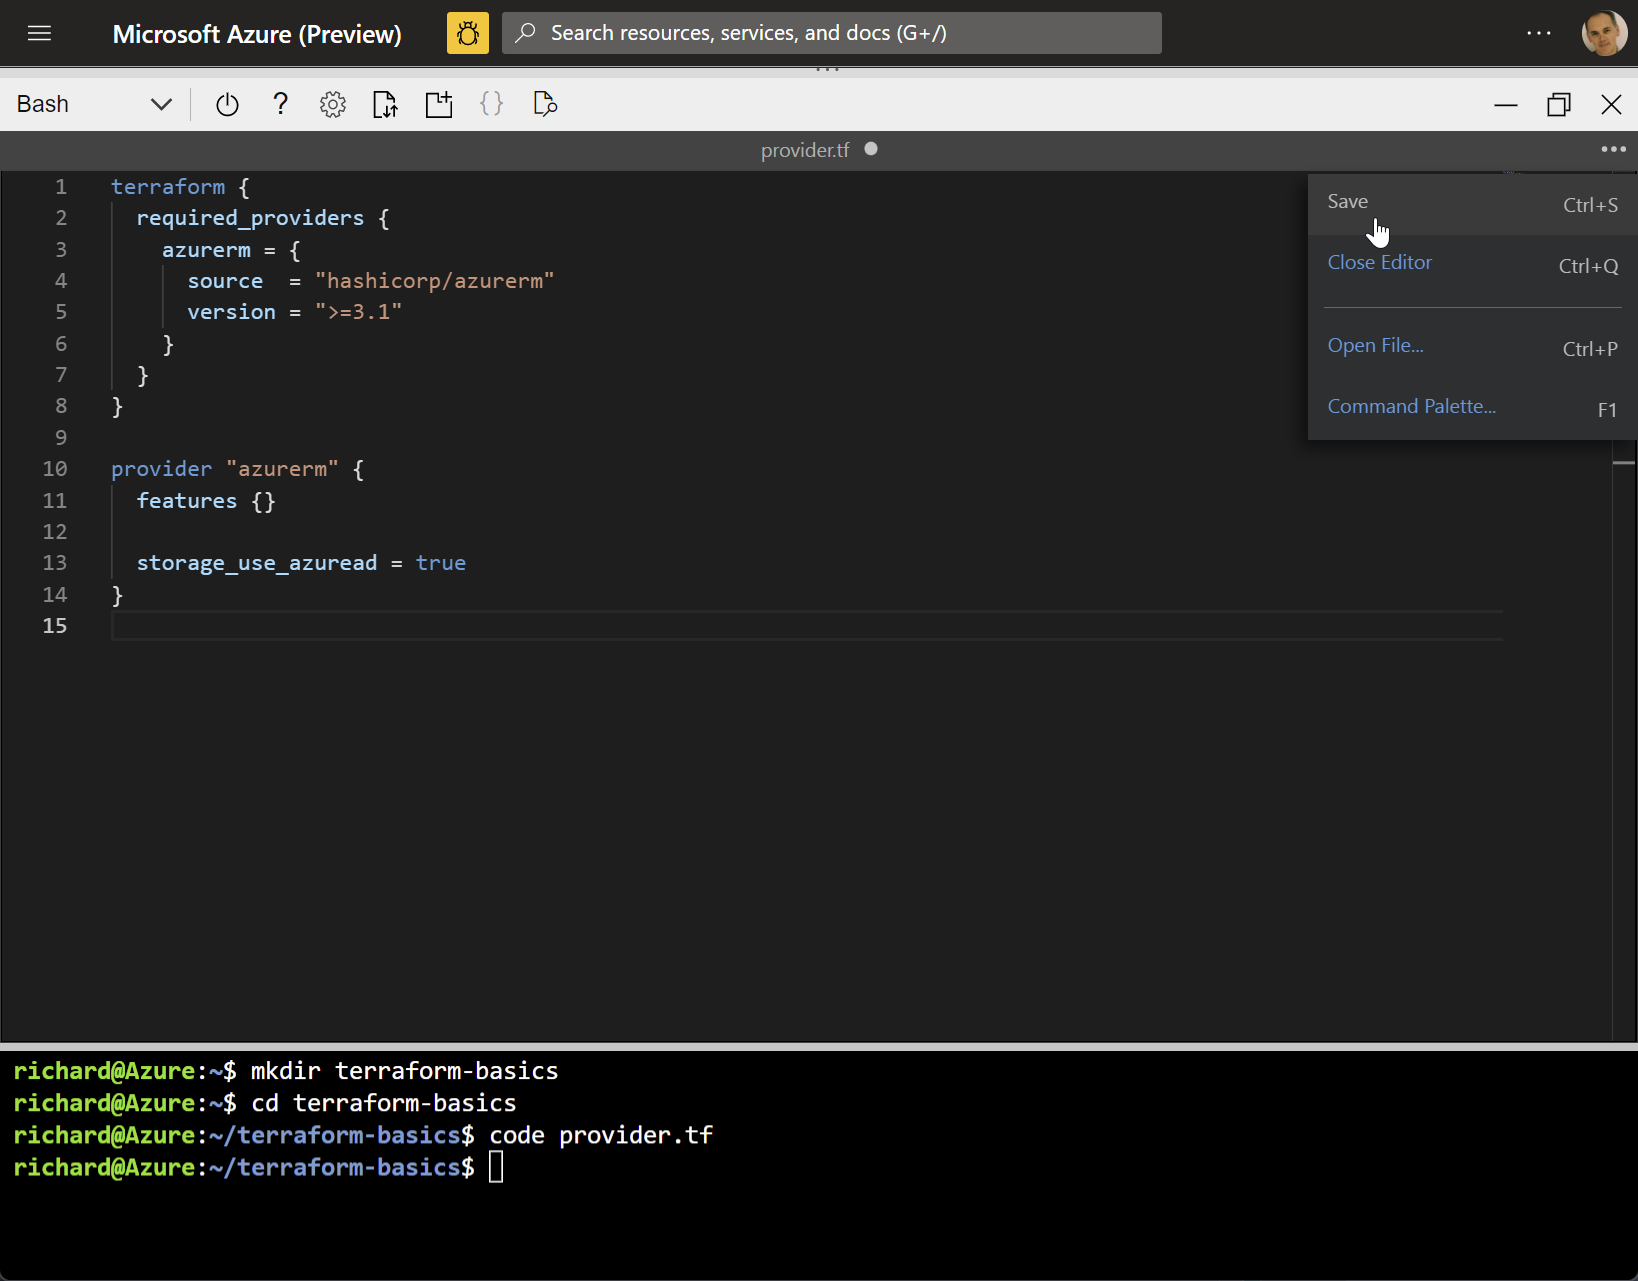Restart Cloud Shell with power icon
This screenshot has height=1281, width=1638.
(227, 104)
